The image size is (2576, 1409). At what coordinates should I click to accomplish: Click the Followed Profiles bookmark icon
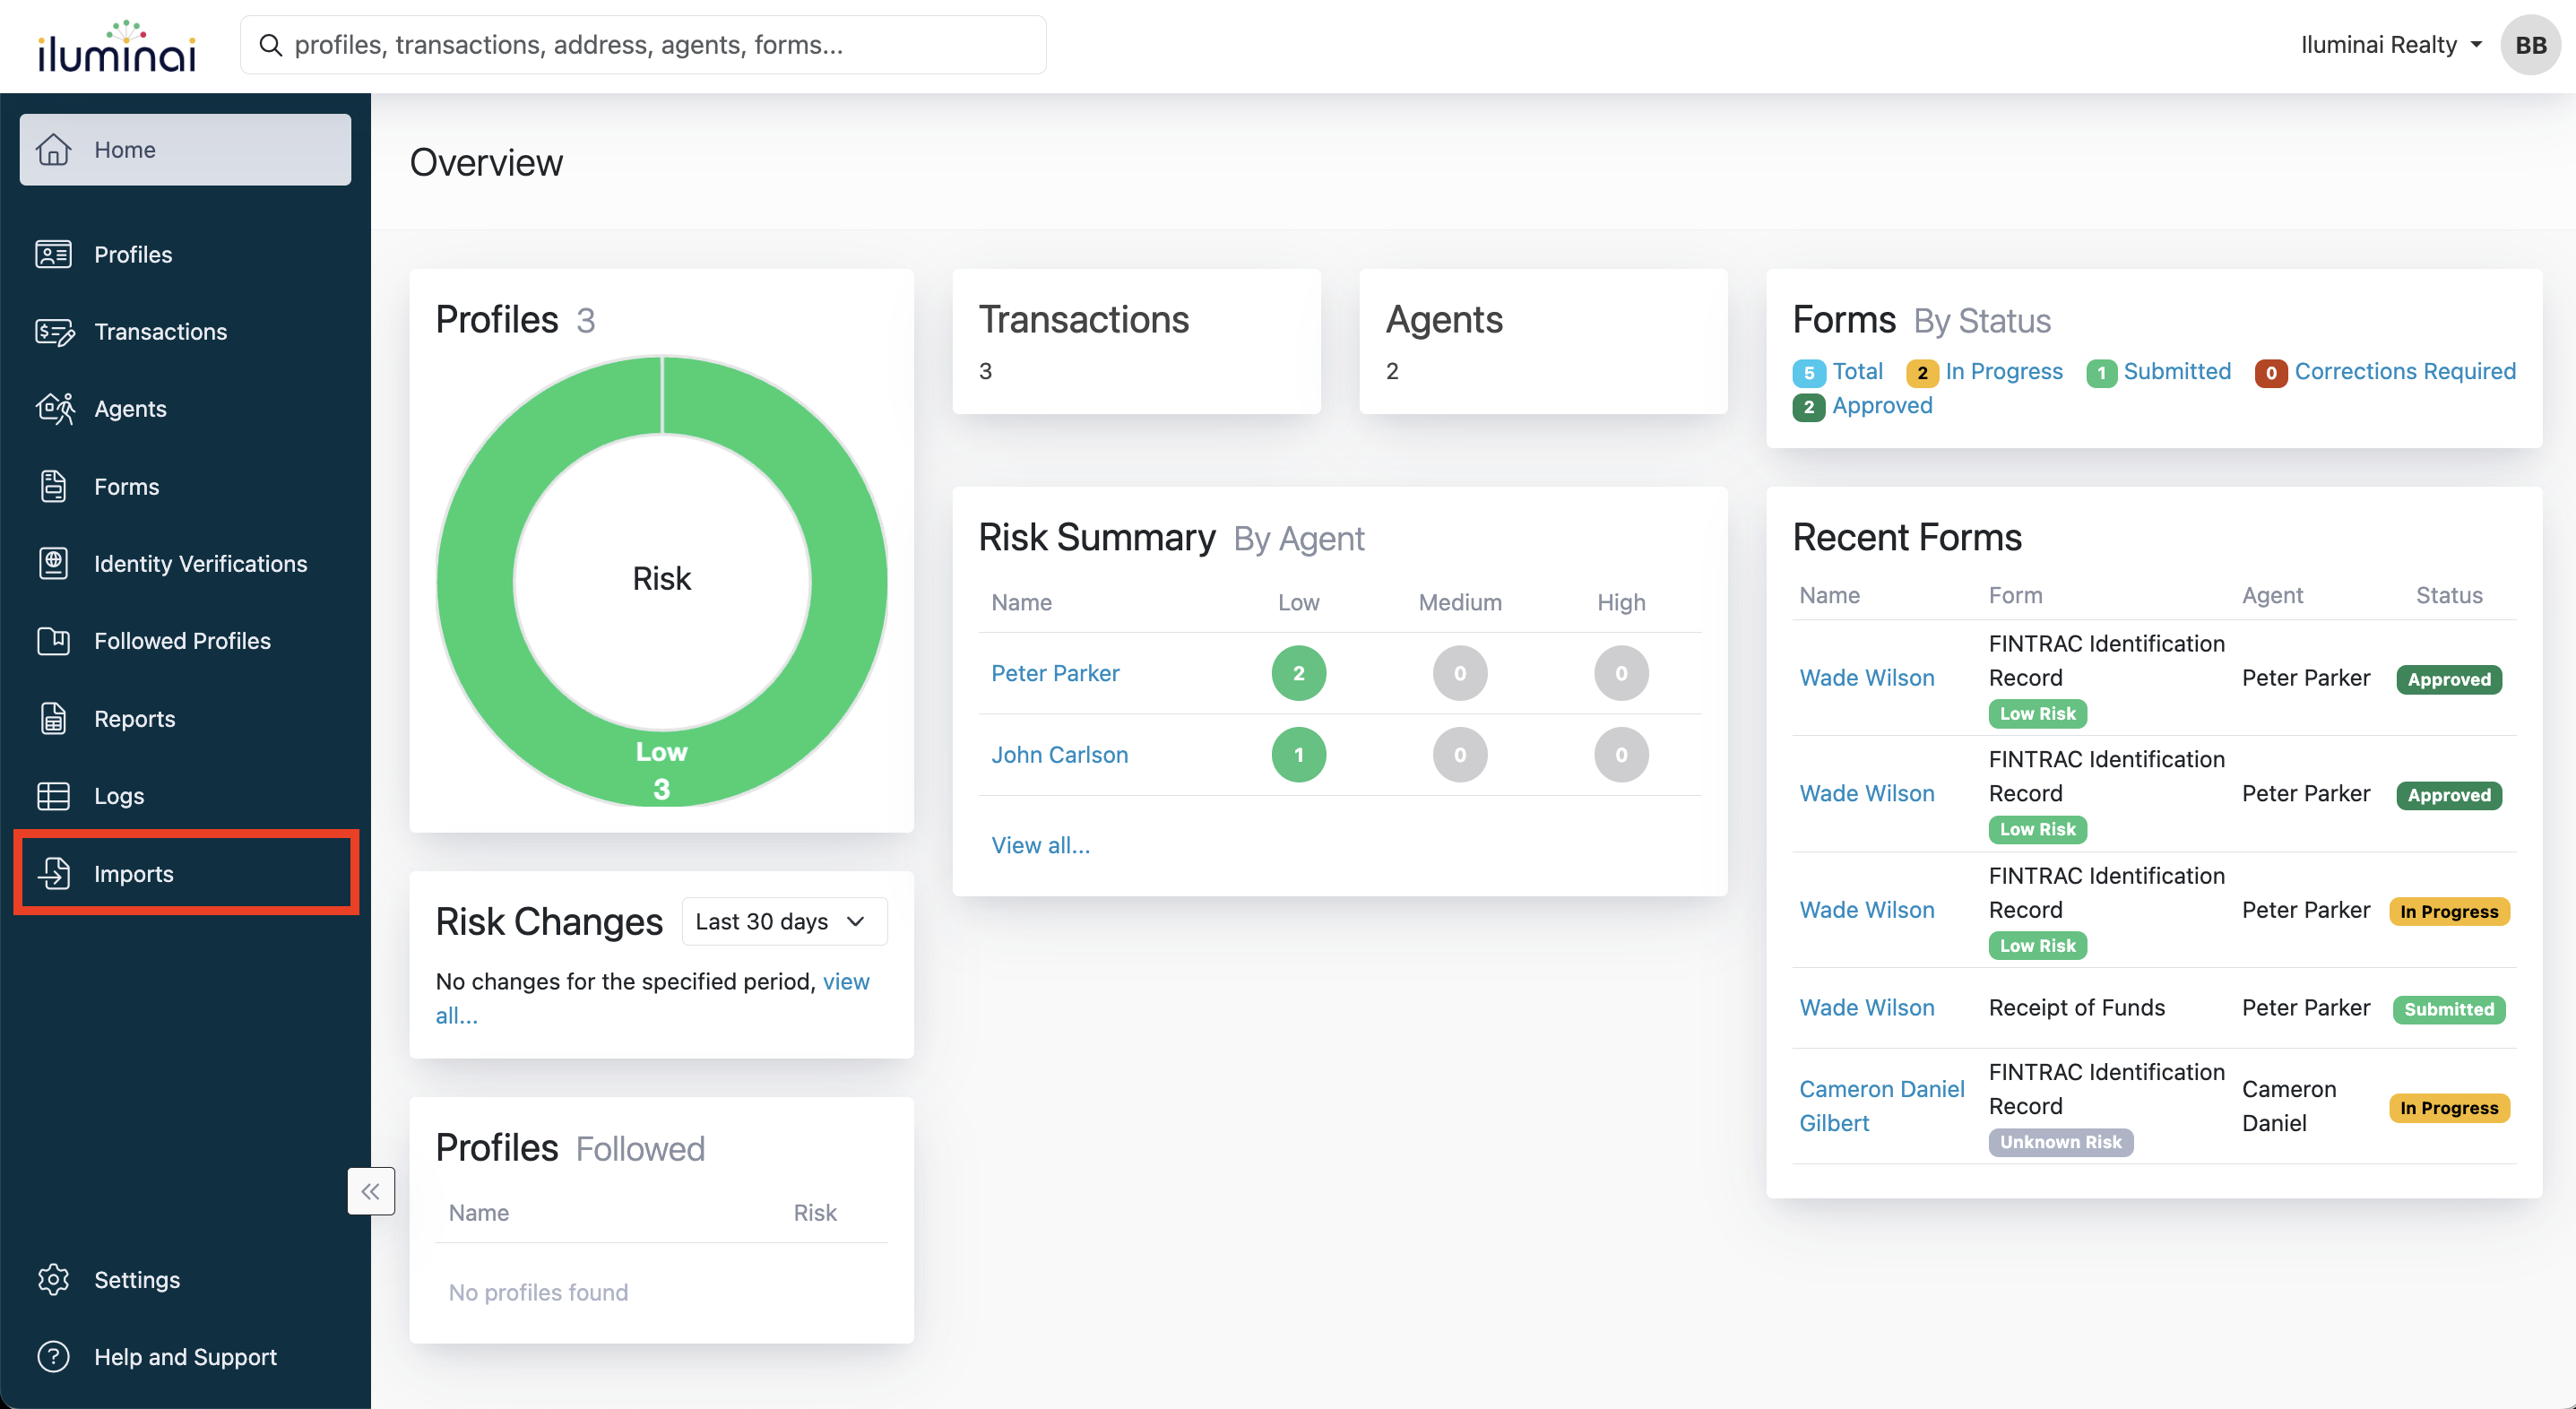(53, 640)
